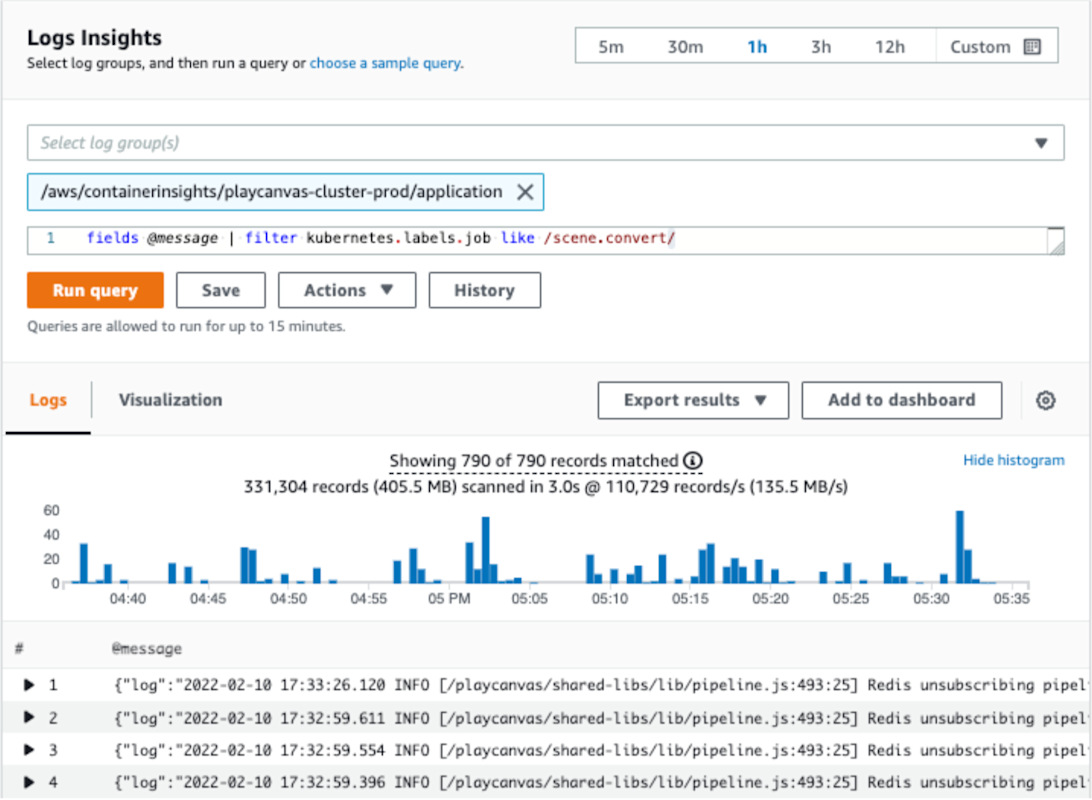This screenshot has height=800, width=1092.
Task: Click Hide histogram link
Action: click(x=1013, y=460)
